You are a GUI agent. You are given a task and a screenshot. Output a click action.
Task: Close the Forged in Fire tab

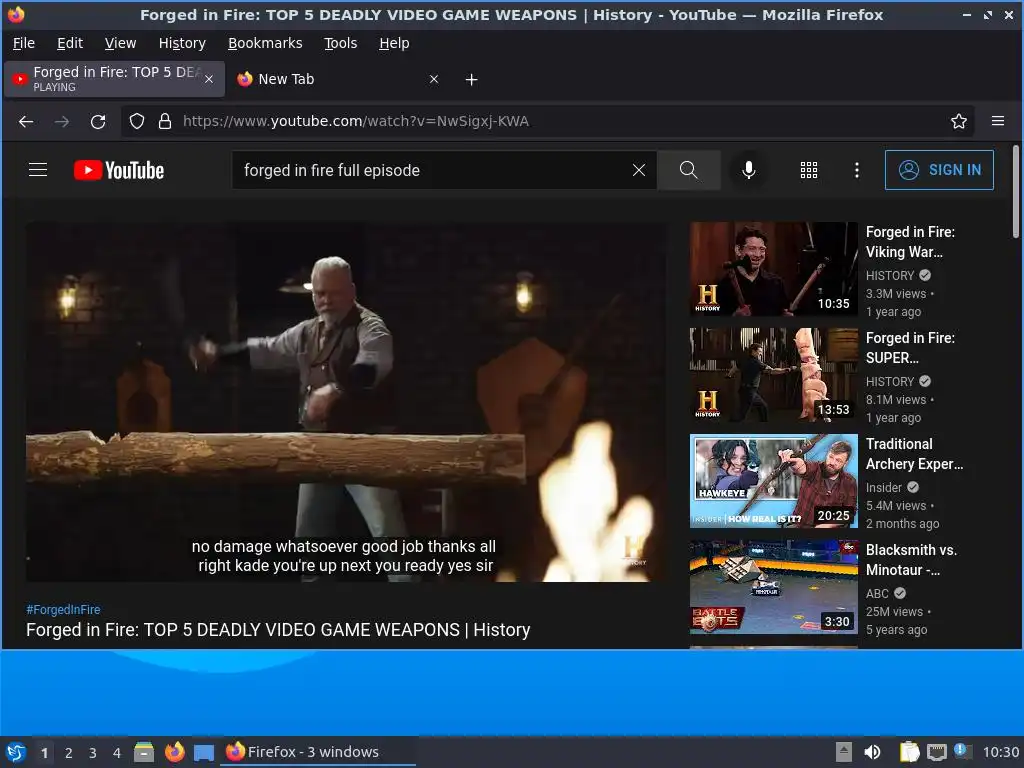coord(209,79)
